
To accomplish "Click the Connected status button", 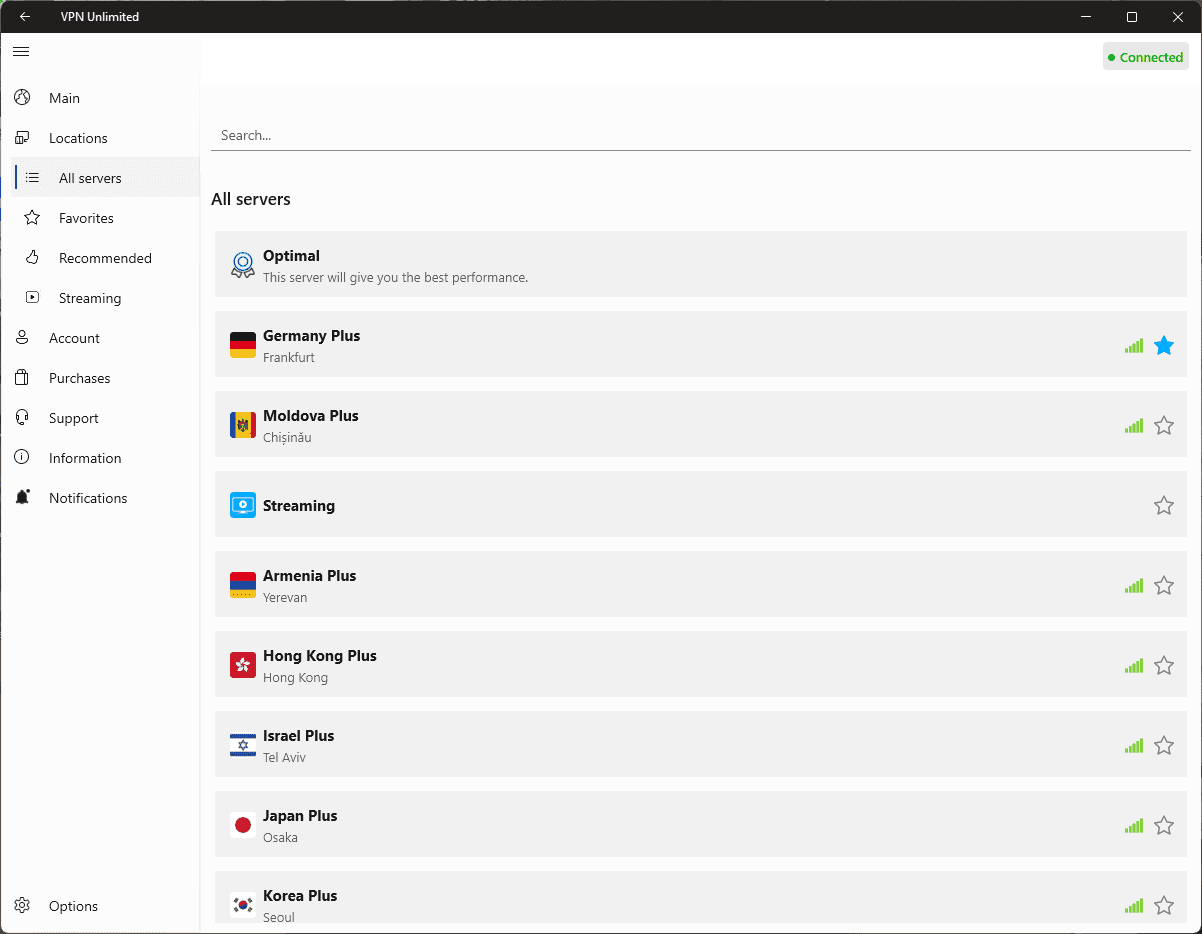I will tap(1145, 57).
